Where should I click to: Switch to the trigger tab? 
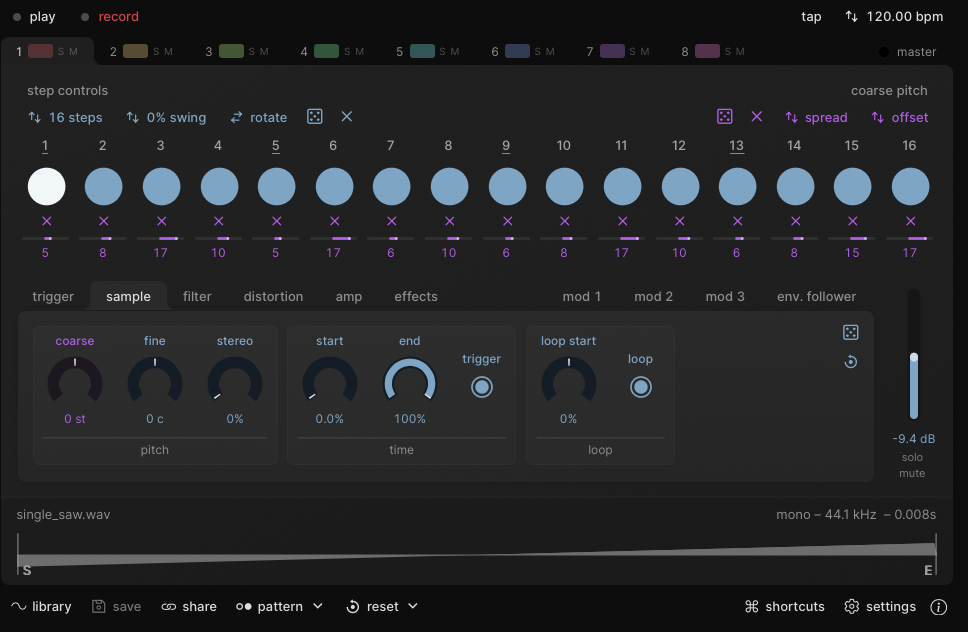click(x=53, y=297)
